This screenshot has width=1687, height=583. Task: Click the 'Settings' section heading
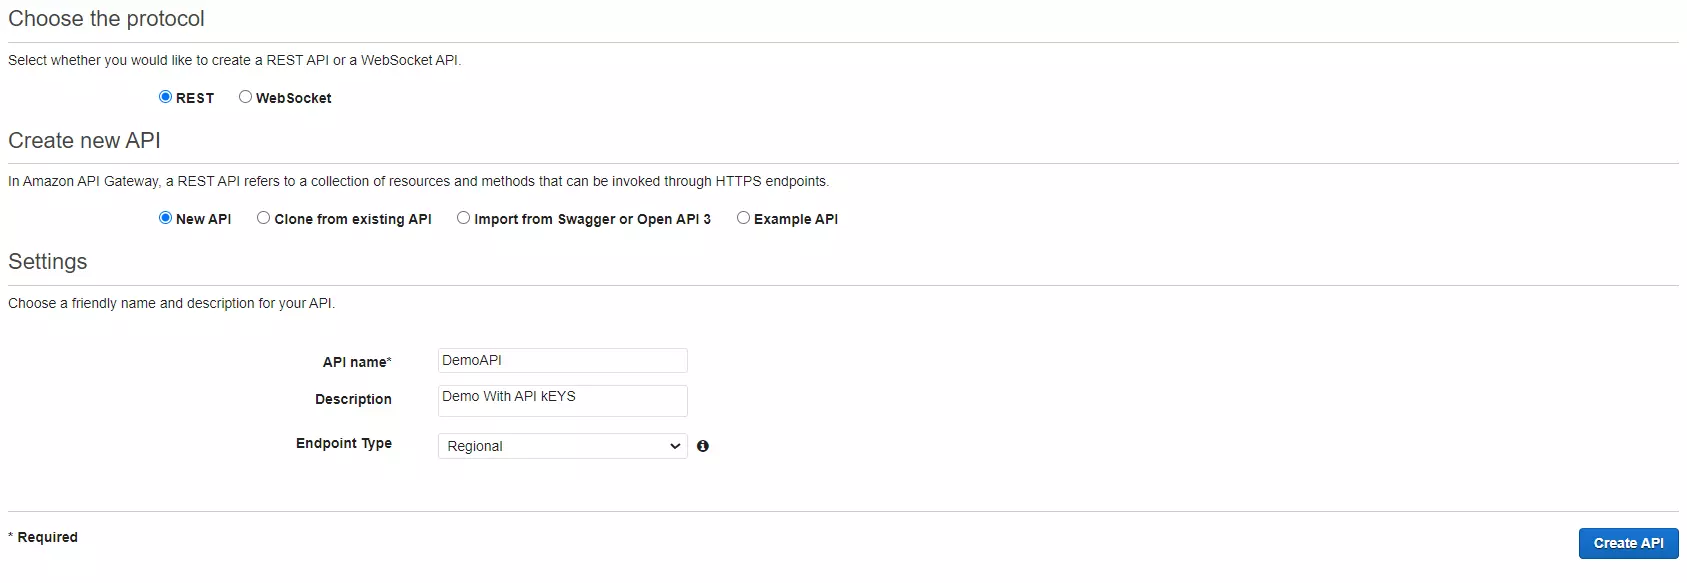coord(48,262)
